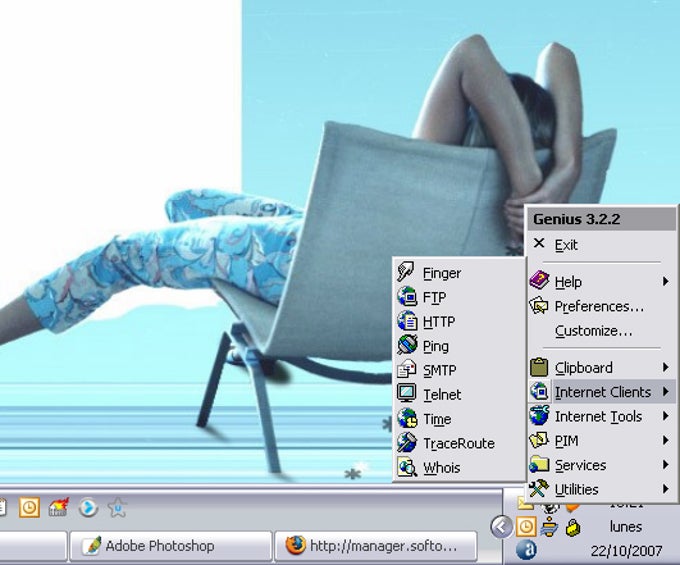Open the Internet Tools menu entry
The width and height of the screenshot is (680, 565).
(601, 416)
